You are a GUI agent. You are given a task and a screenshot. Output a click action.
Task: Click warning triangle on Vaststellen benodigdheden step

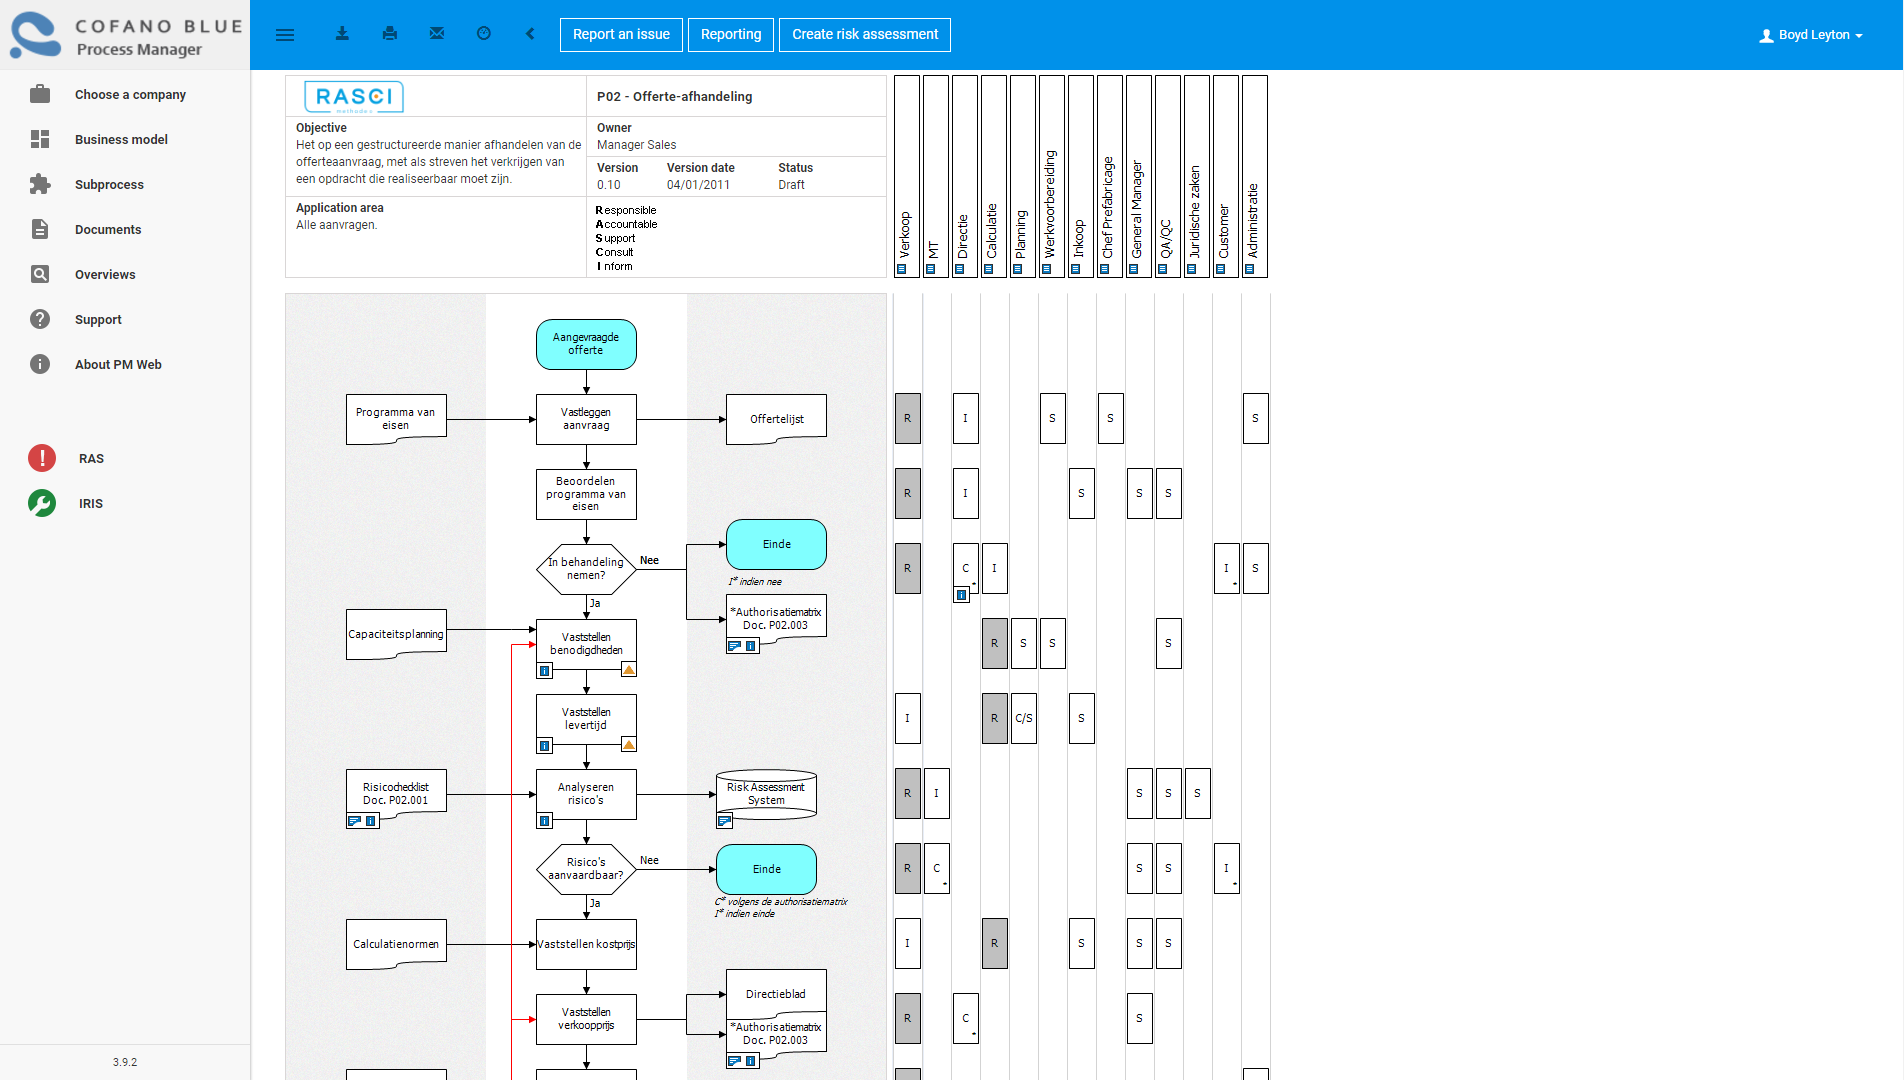click(629, 670)
